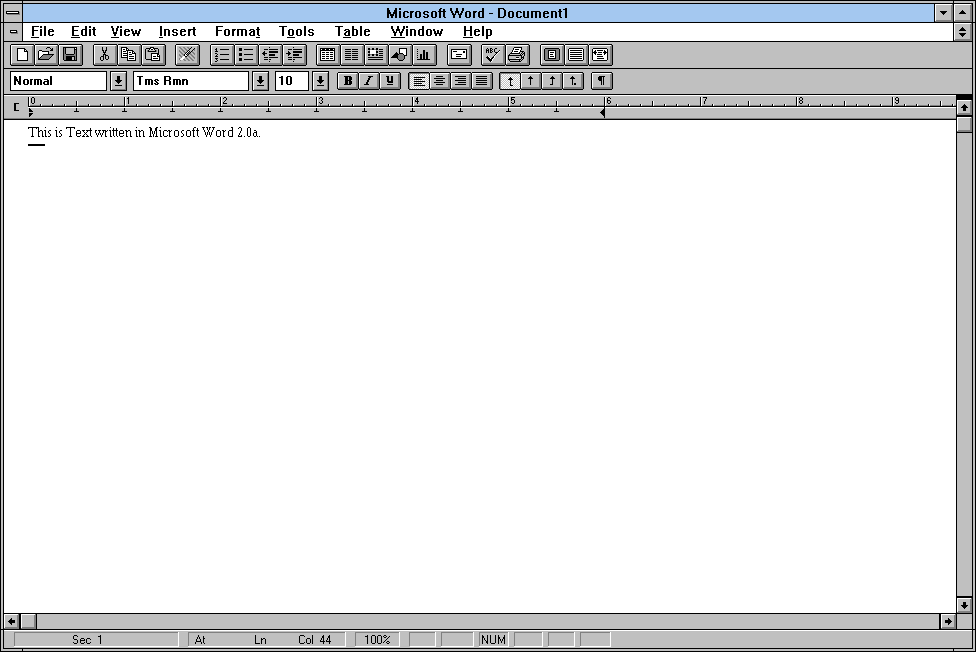Click the Unindent toolbar icon
The height and width of the screenshot is (652, 976).
[270, 55]
